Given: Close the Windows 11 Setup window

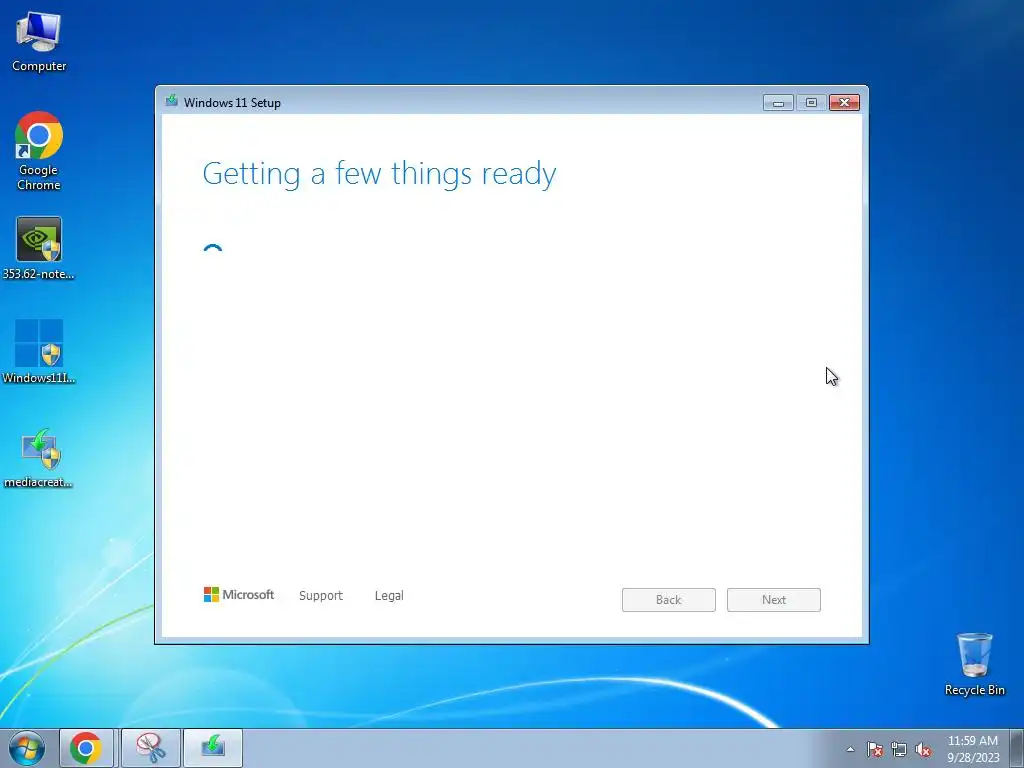Looking at the screenshot, I should [844, 103].
